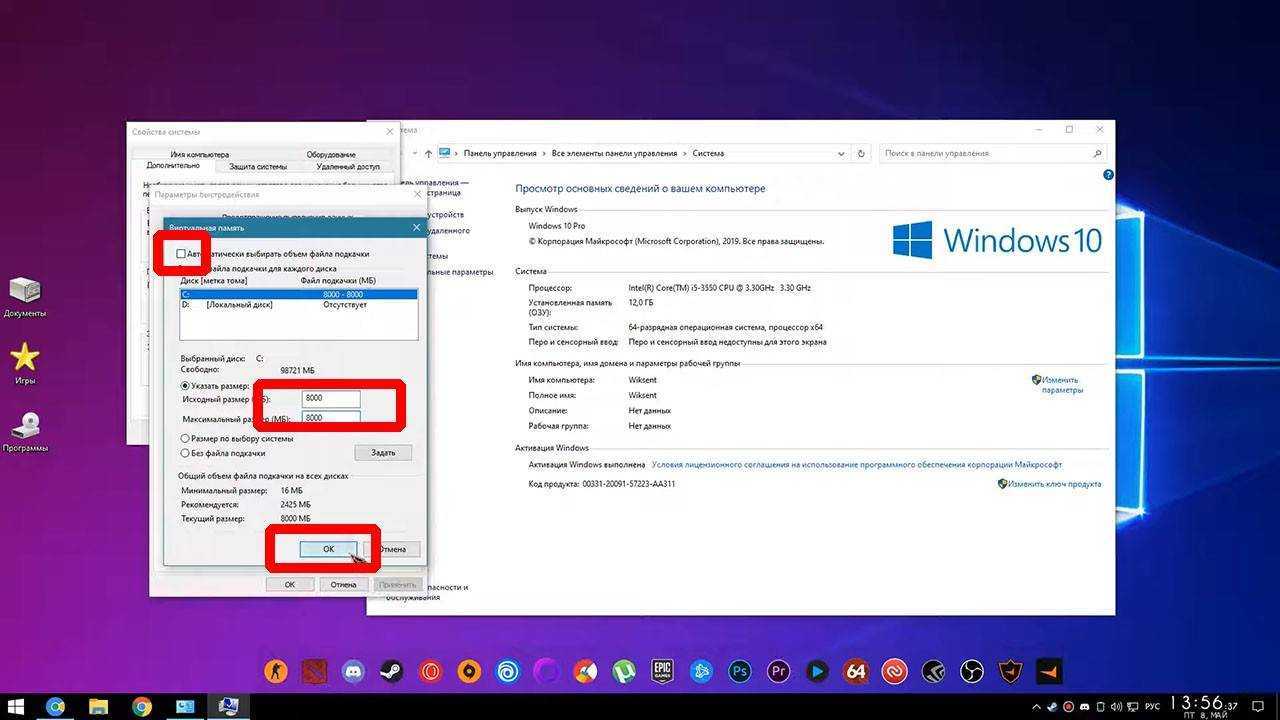Launch CS:GO from the dock
The image size is (1280, 720).
(x=275, y=671)
